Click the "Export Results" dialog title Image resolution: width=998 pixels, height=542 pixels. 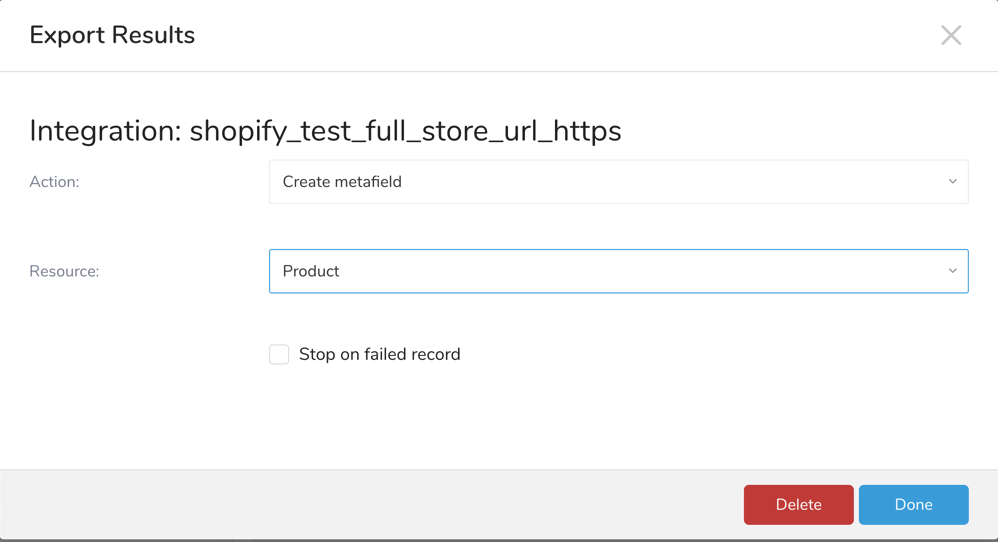click(x=112, y=36)
